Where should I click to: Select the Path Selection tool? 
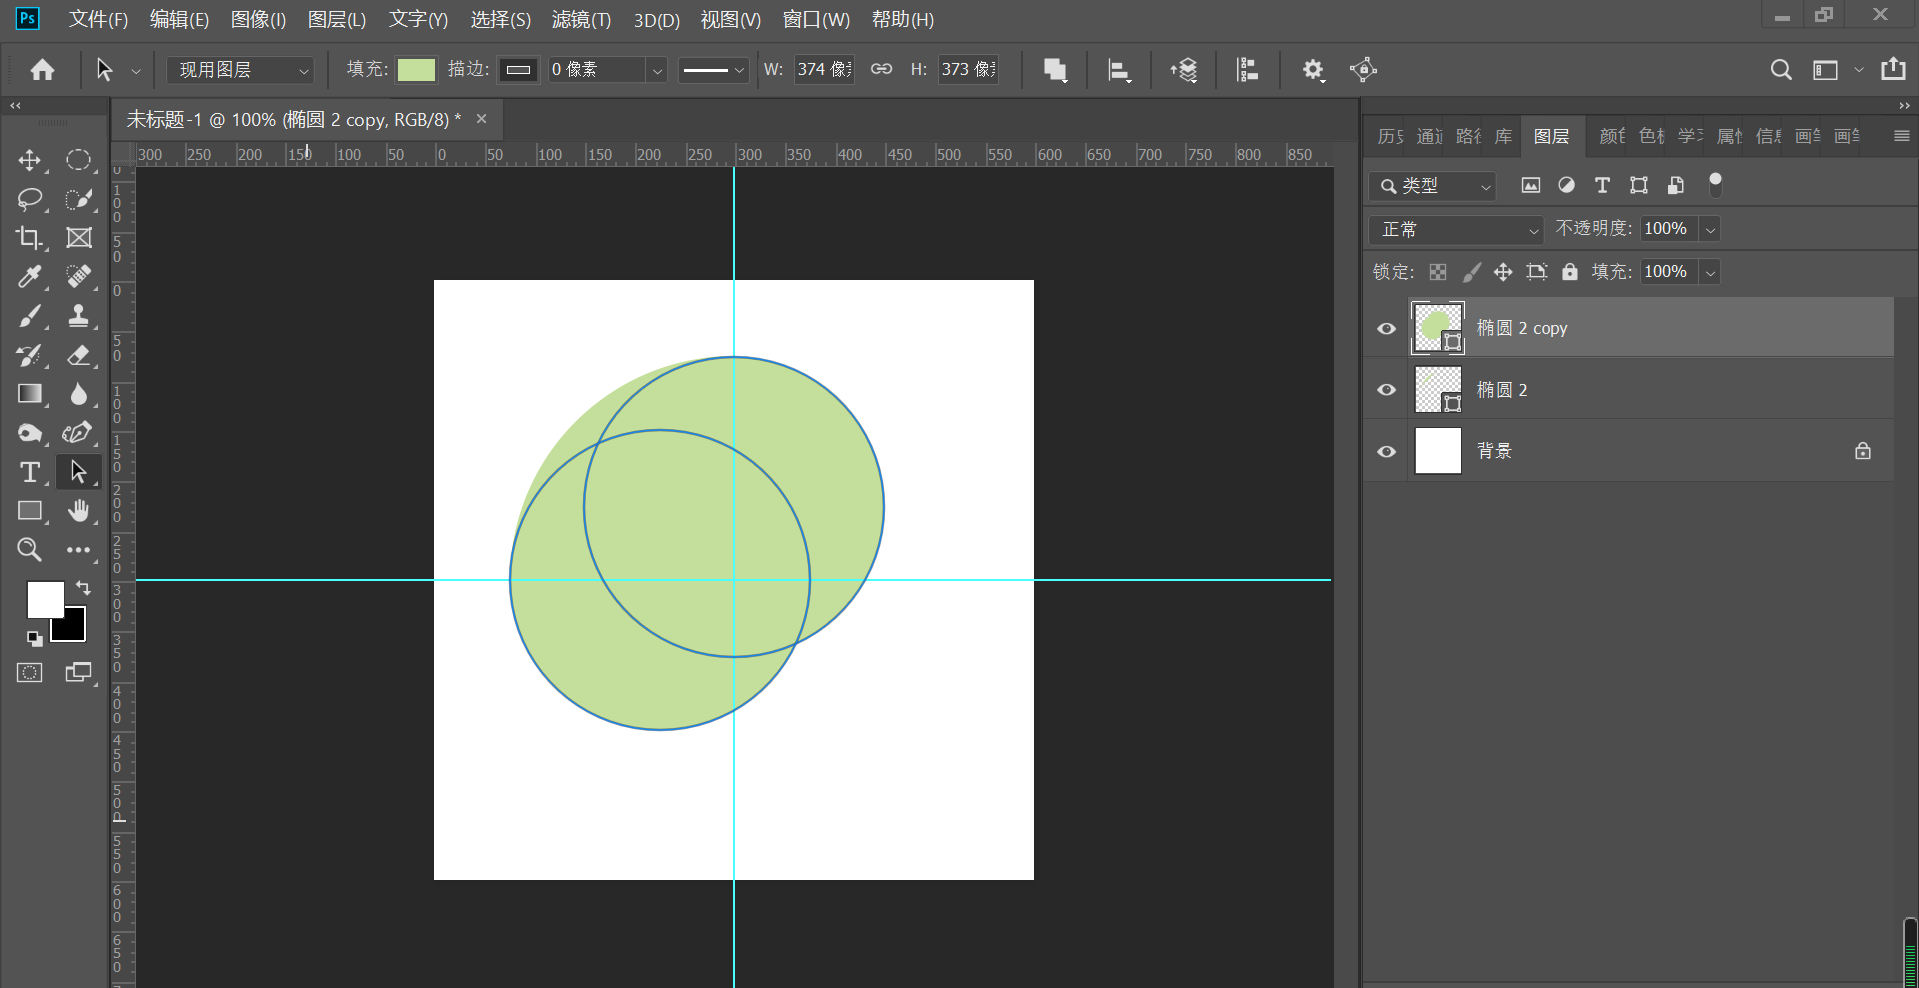79,472
